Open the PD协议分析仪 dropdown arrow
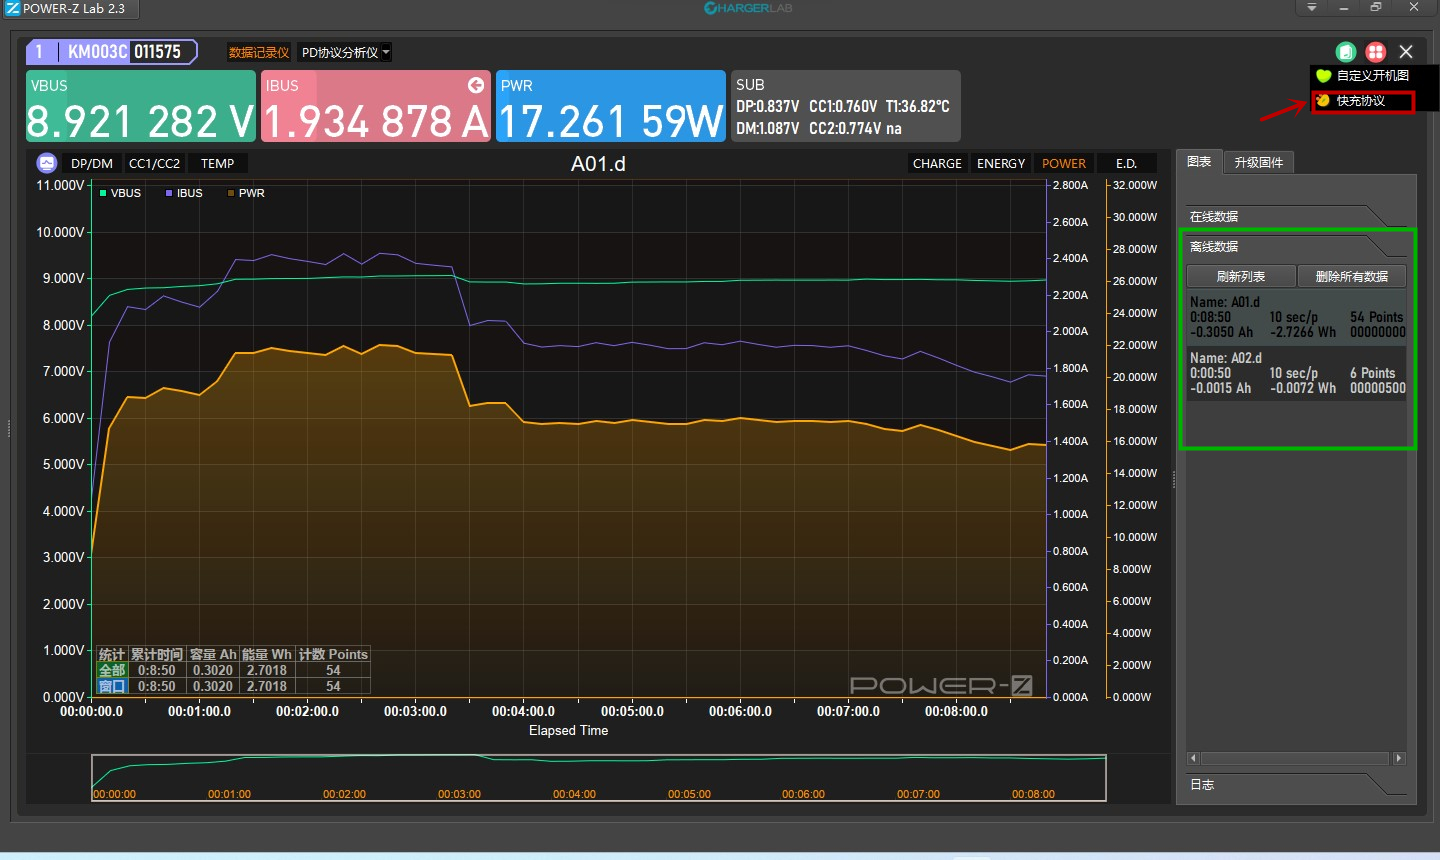Viewport: 1440px width, 860px height. coord(386,53)
